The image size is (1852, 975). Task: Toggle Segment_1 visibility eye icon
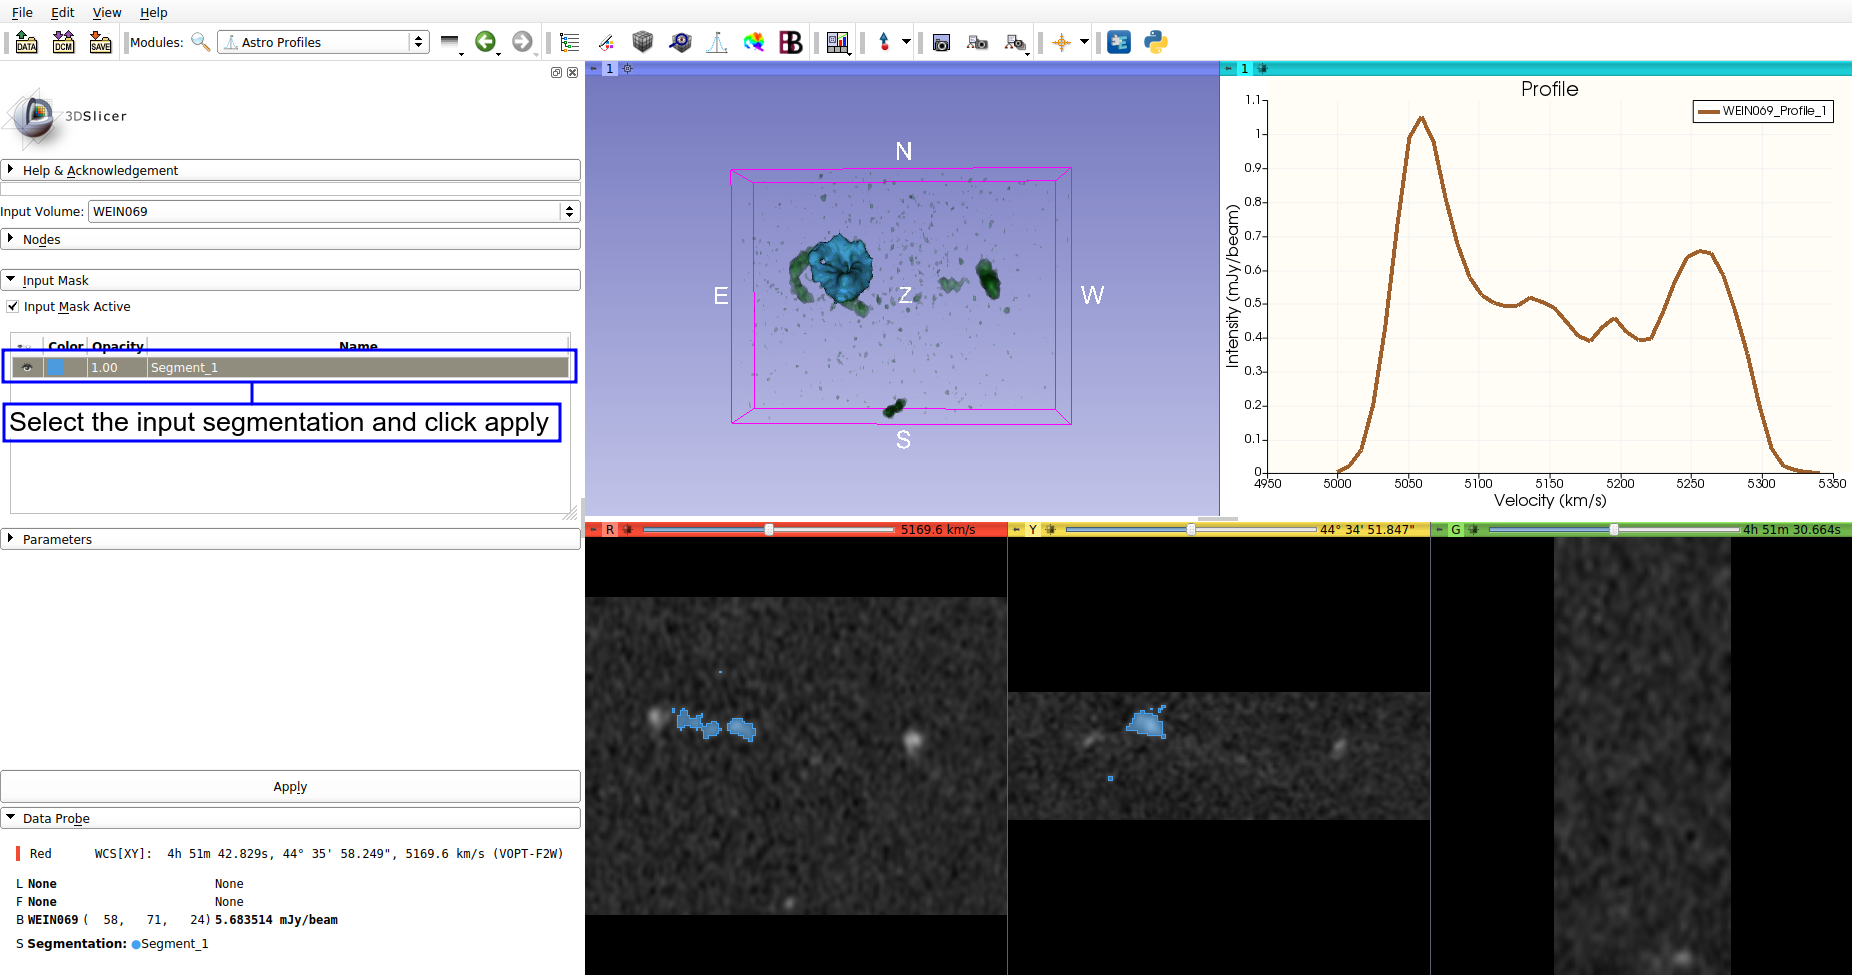click(x=27, y=368)
